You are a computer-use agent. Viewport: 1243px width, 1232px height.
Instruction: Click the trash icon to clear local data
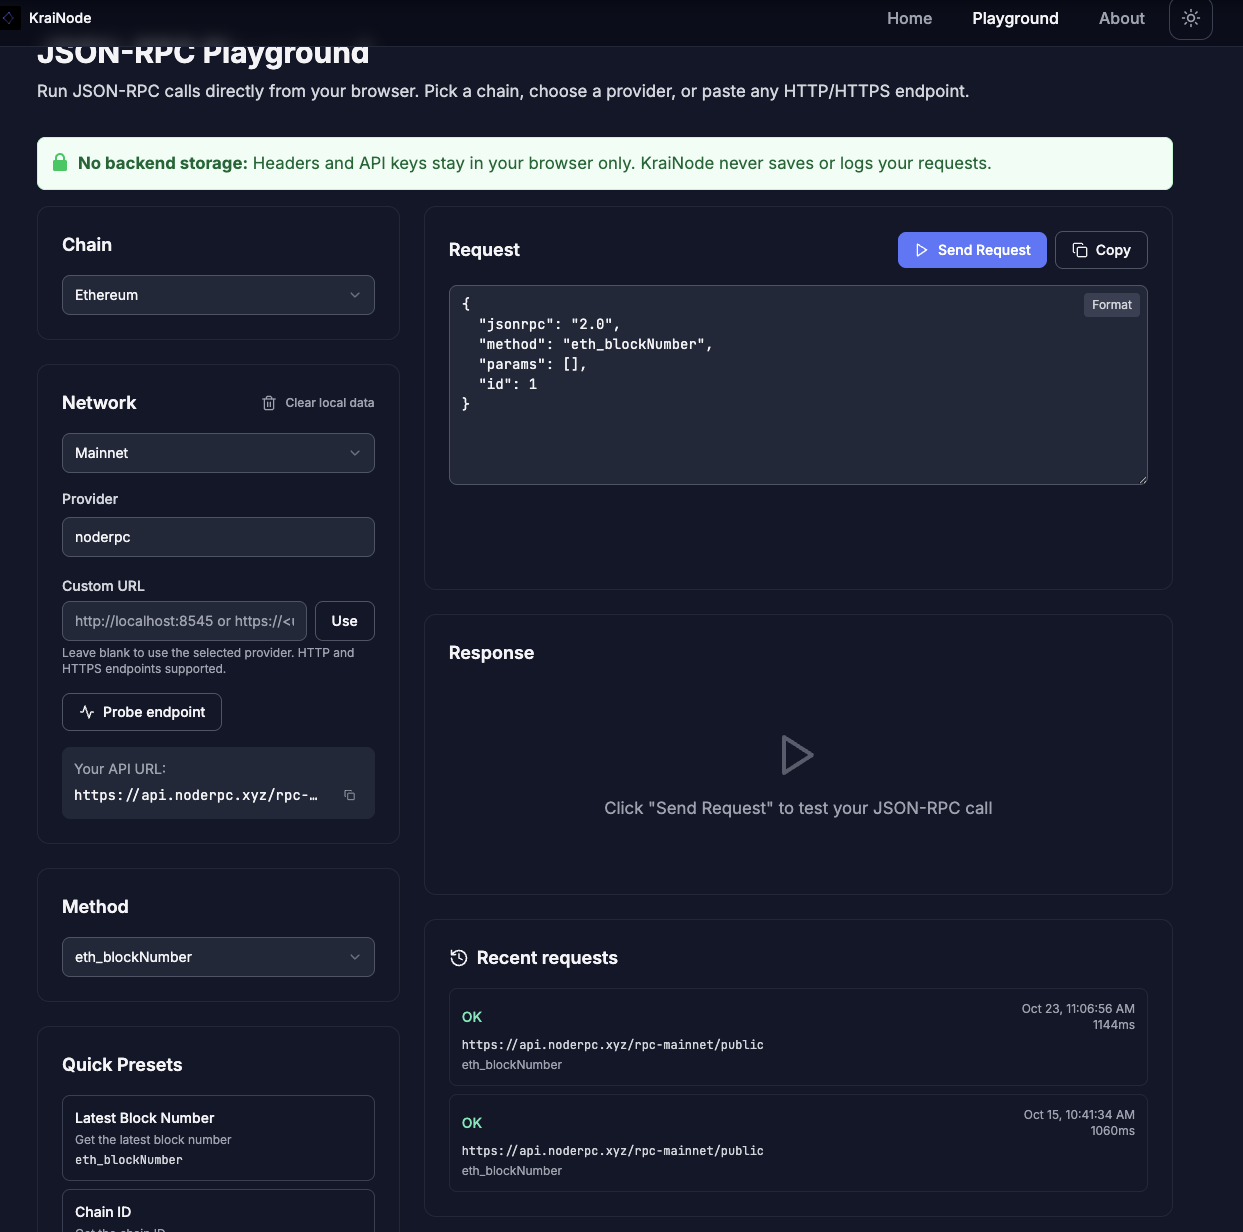268,403
